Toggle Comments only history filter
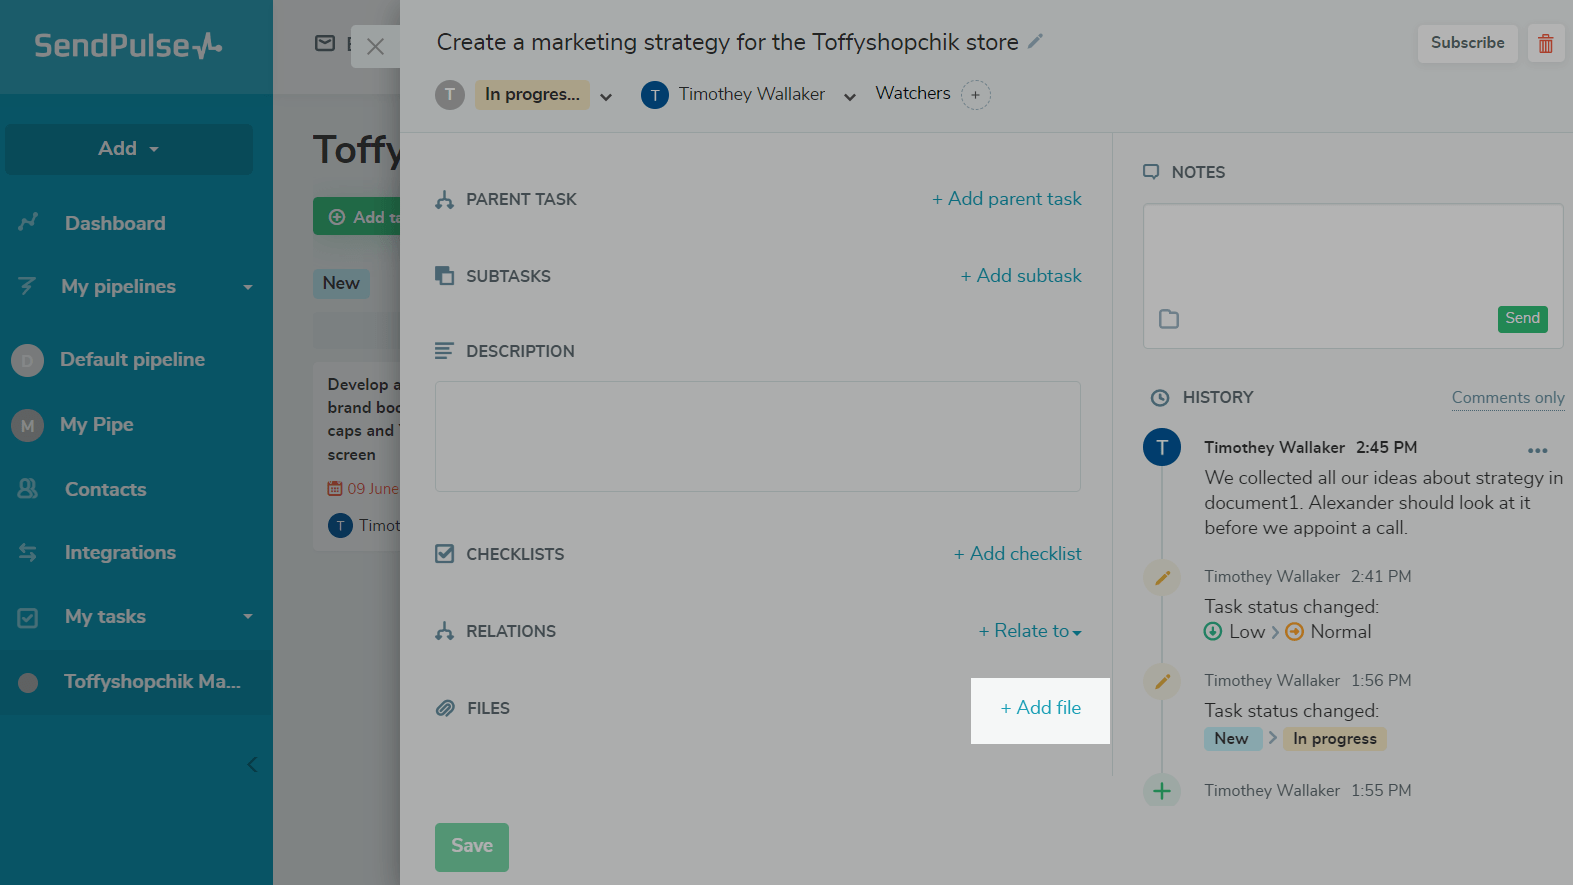The height and width of the screenshot is (885, 1573). [x=1507, y=398]
